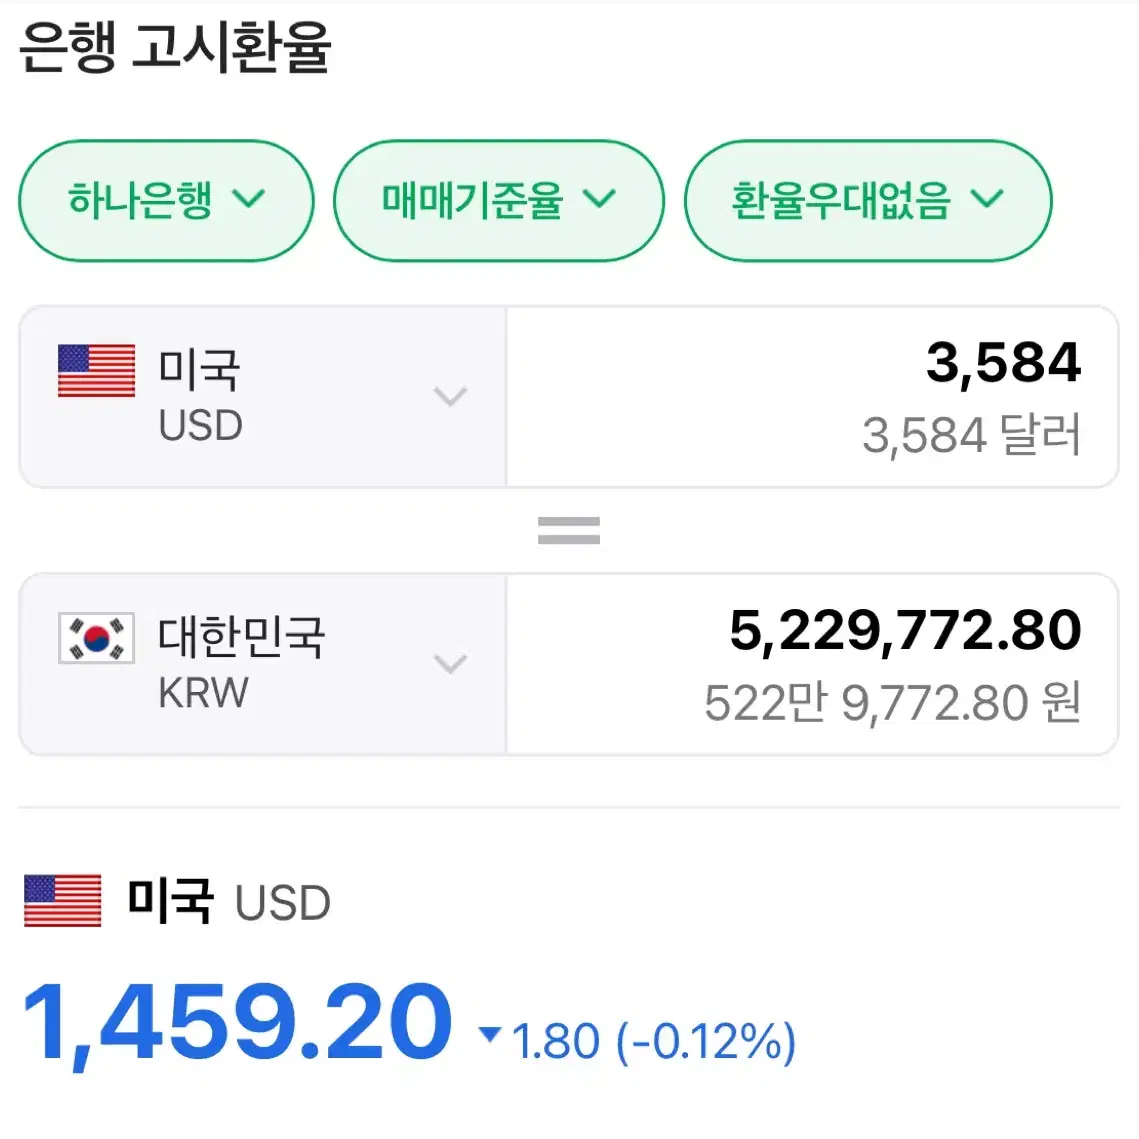Open the 환율우대없음 preference dropdown
1139x1139 pixels.
pos(868,200)
